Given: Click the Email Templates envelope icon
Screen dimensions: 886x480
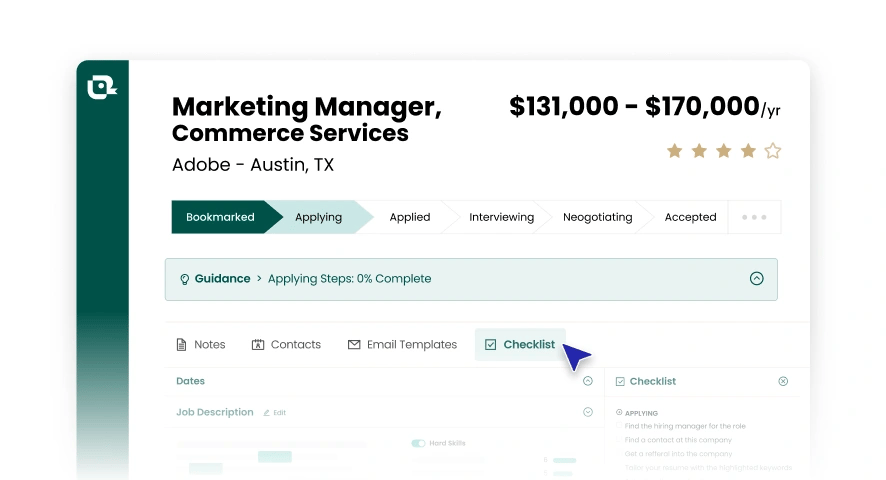Looking at the screenshot, I should tap(354, 344).
